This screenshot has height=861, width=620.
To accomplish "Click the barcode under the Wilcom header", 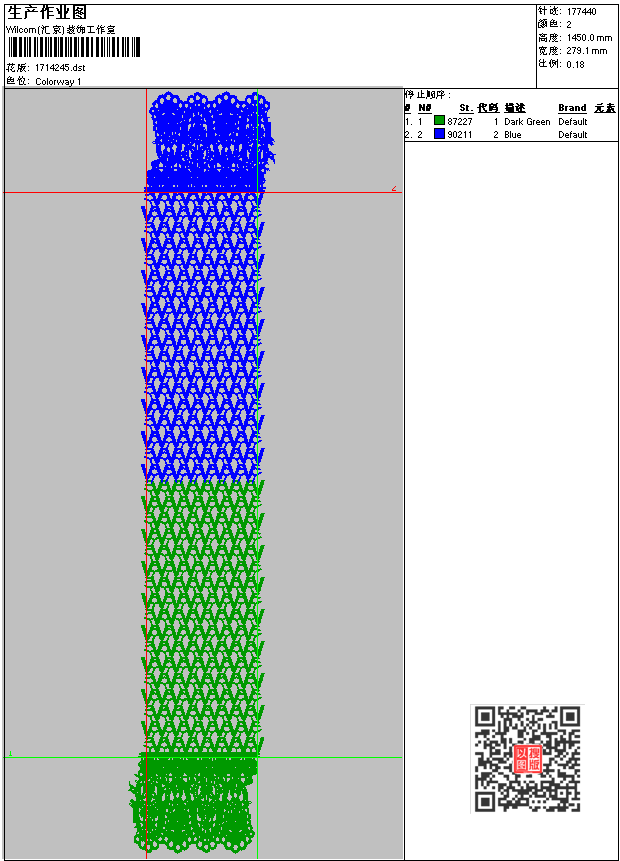I will pyautogui.click(x=74, y=47).
